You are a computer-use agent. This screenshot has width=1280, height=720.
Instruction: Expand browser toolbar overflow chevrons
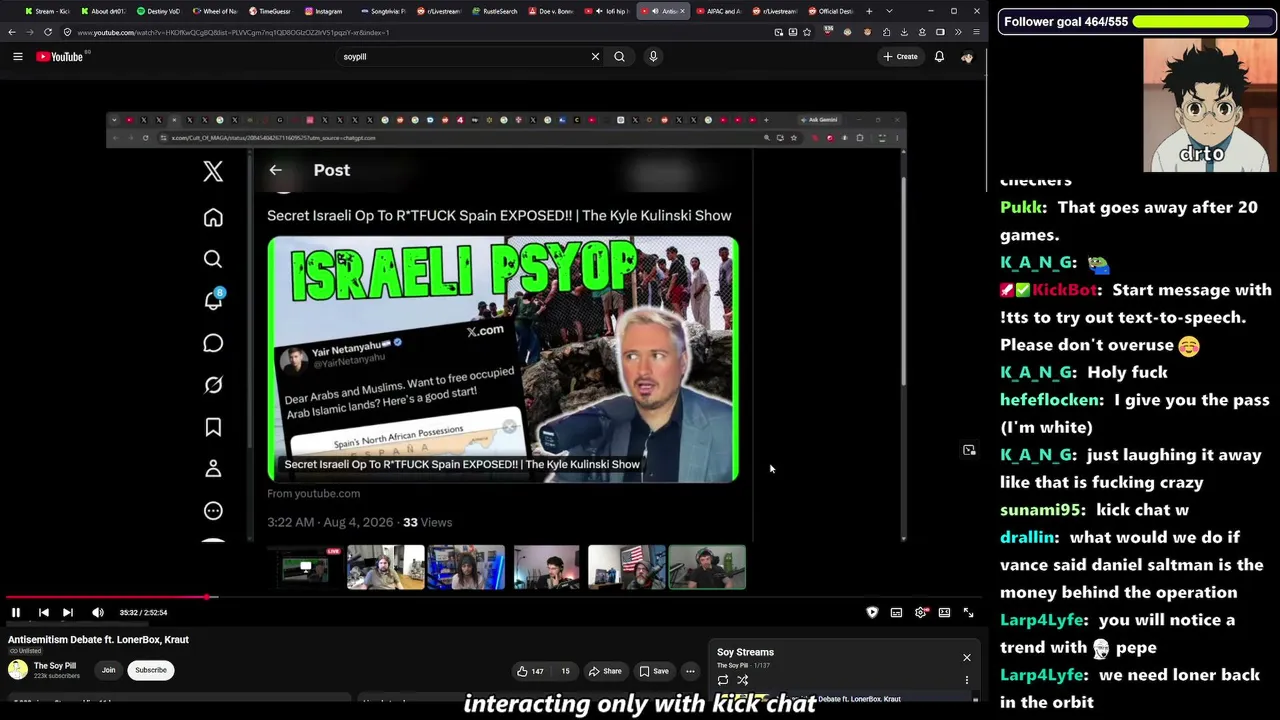pos(958,32)
